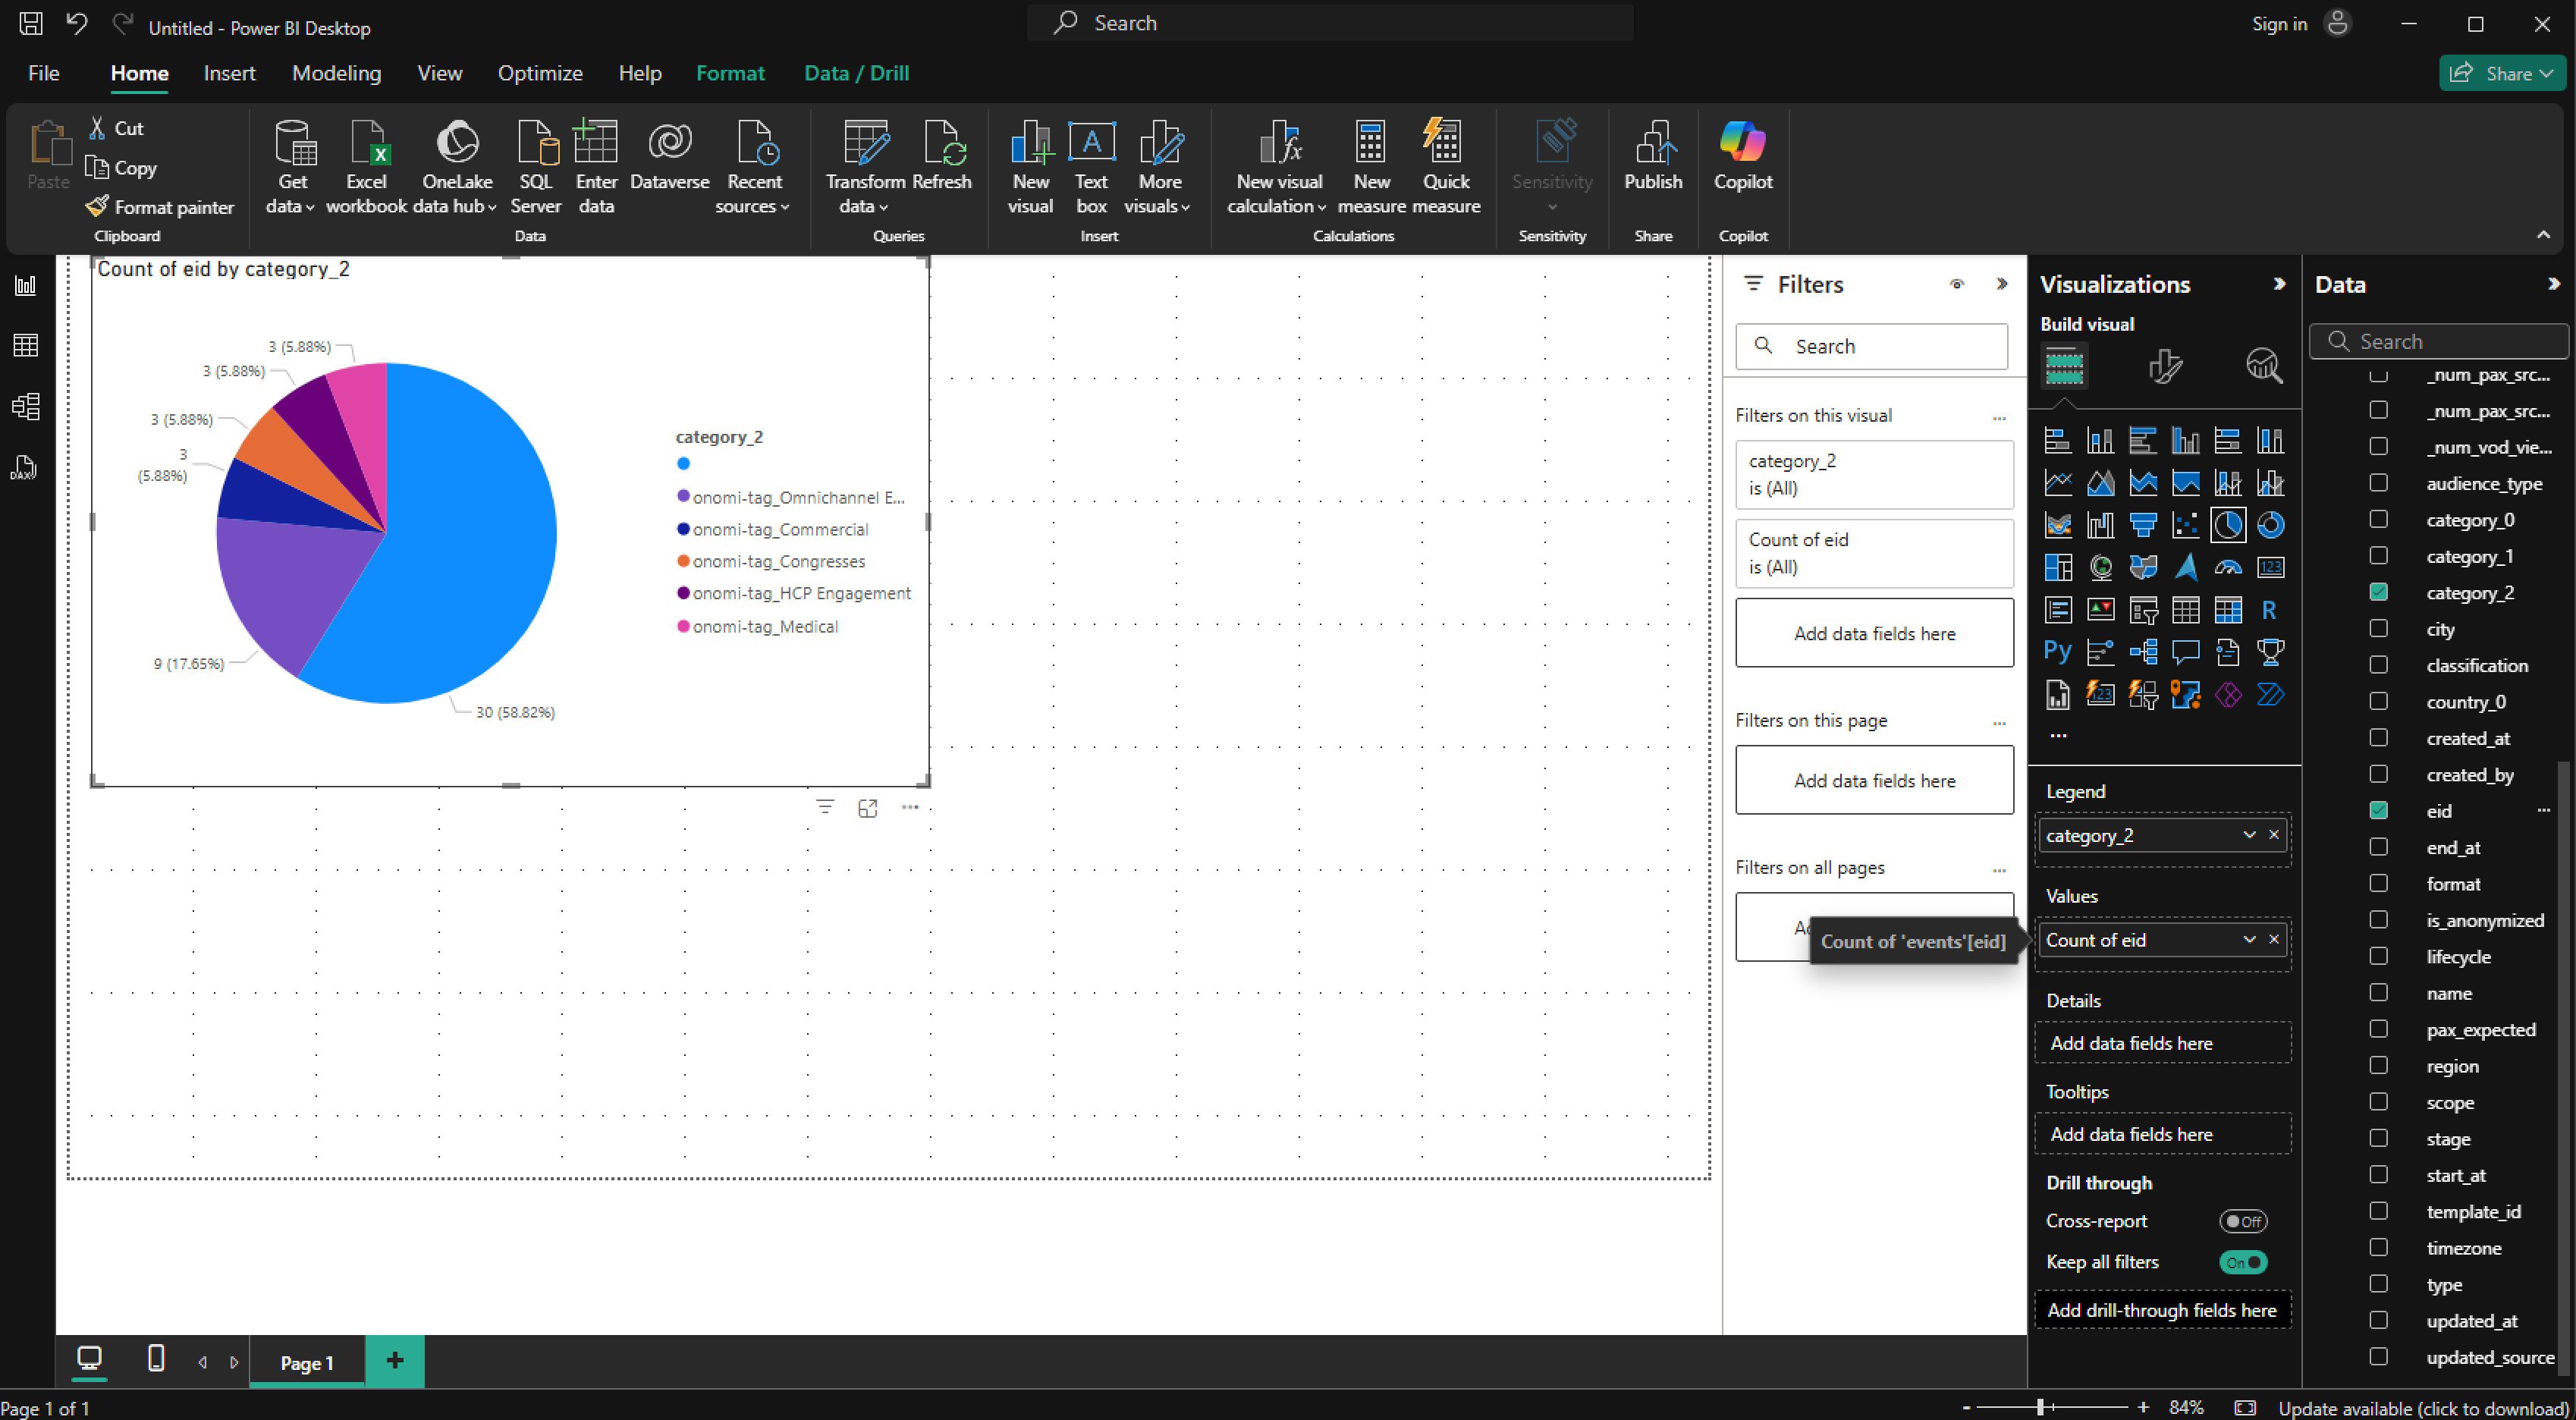The height and width of the screenshot is (1420, 2576).
Task: Connect to Dataverse
Action: coord(669,157)
